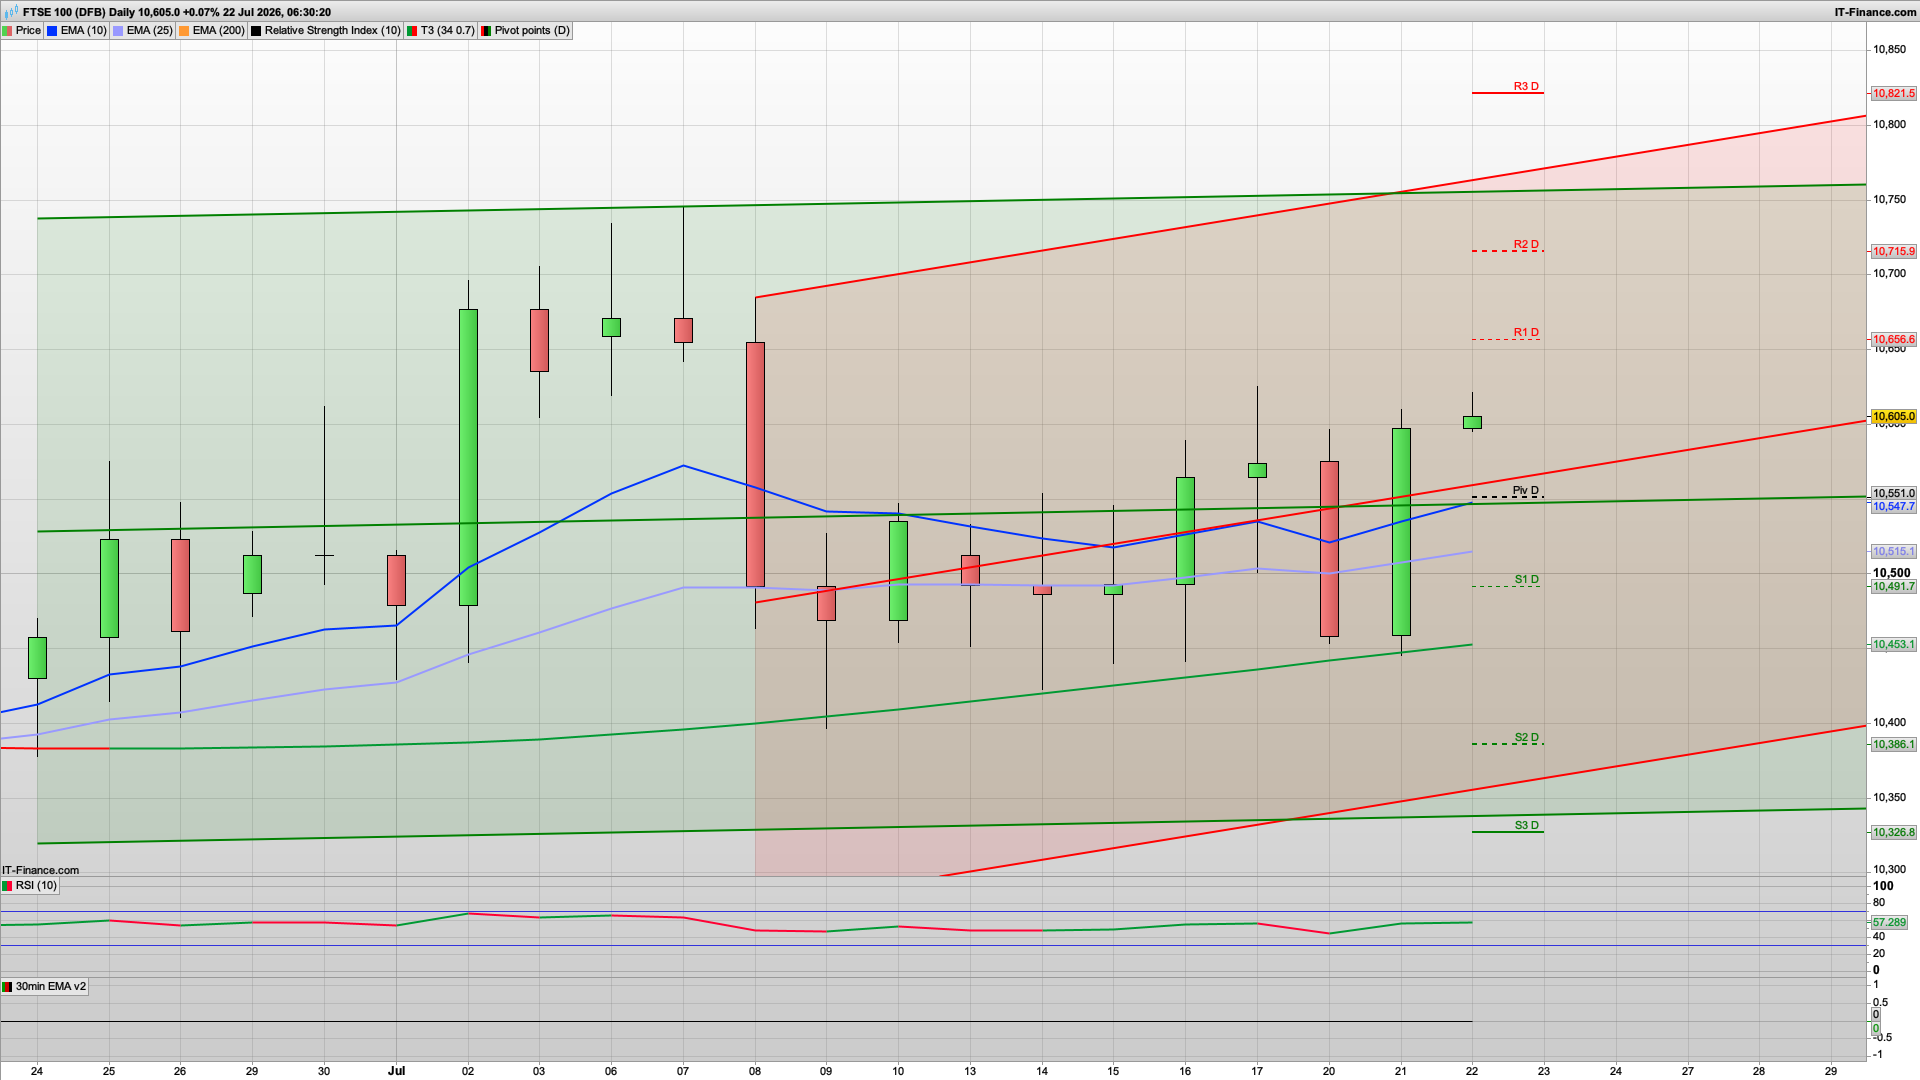Click the Piv D pivot marker
Screen dimensions: 1920x1080
[x=1526, y=491]
